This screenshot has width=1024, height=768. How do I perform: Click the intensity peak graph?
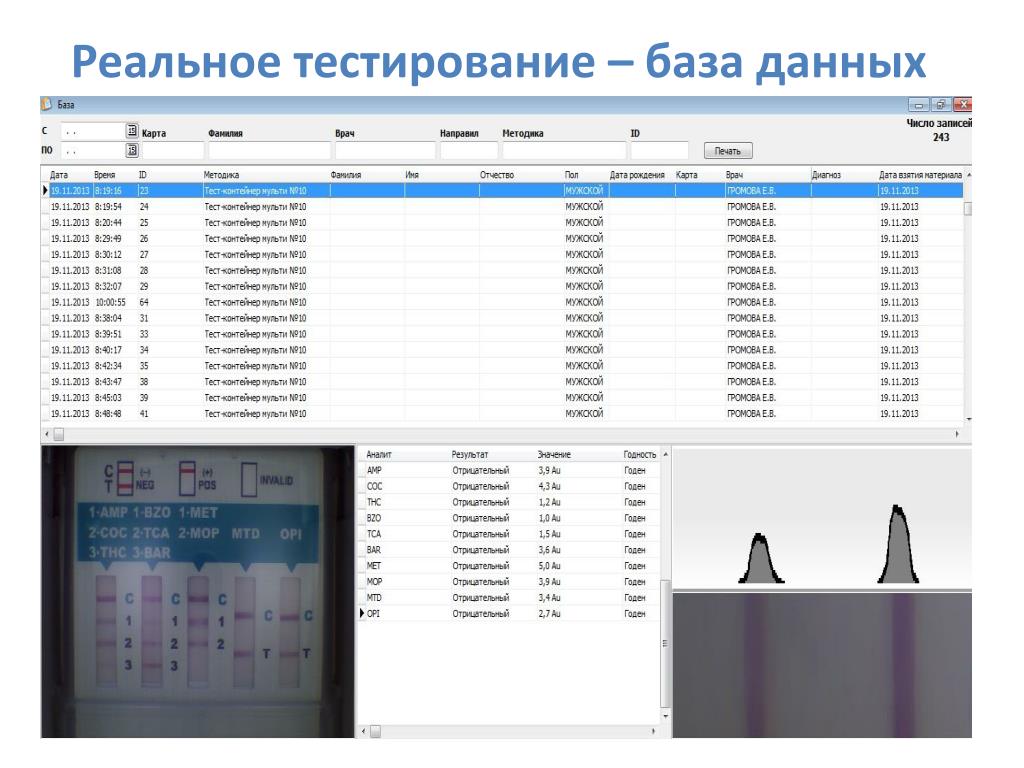tap(822, 518)
